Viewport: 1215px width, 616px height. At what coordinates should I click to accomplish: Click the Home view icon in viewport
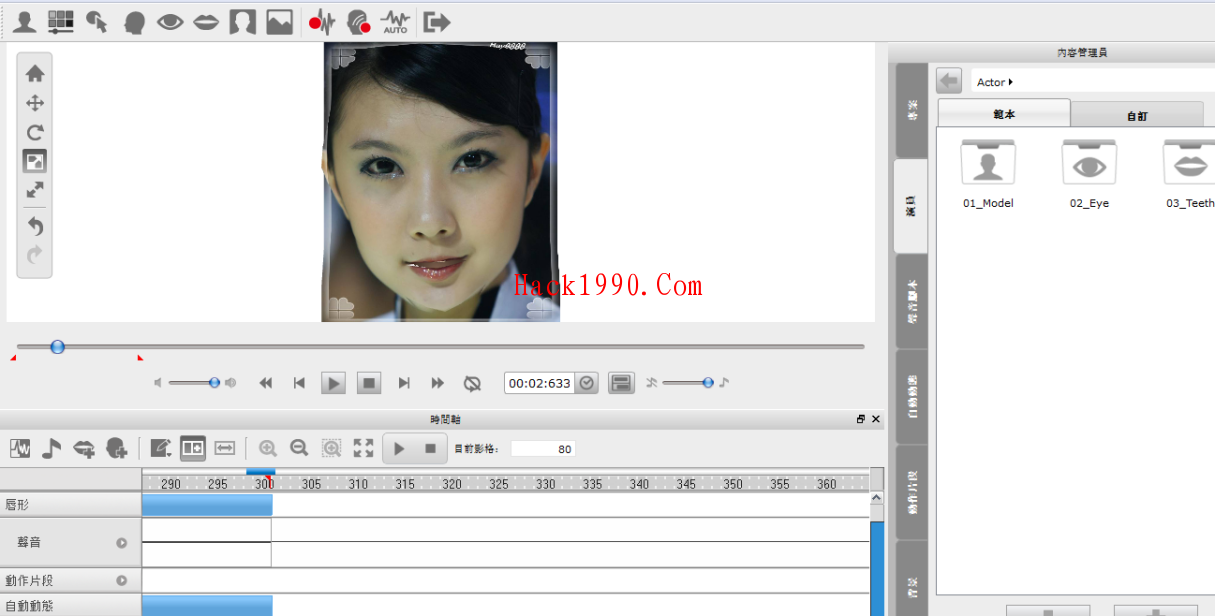[35, 73]
